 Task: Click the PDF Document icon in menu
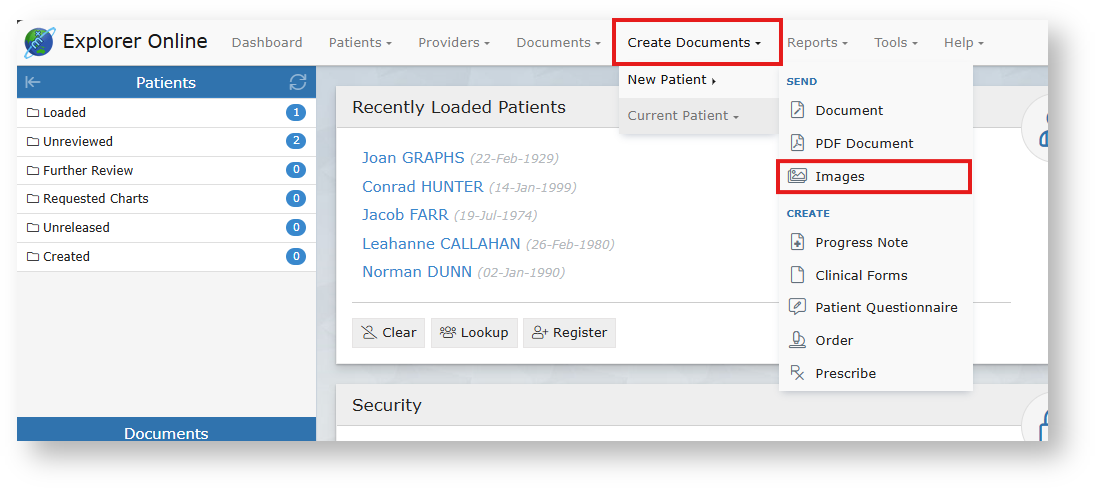(x=797, y=143)
